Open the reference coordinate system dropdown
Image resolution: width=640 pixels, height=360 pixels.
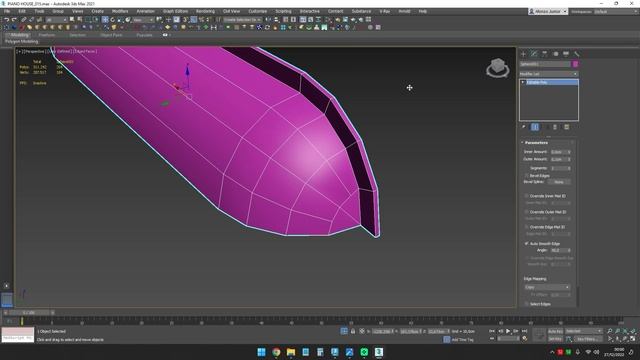(x=143, y=20)
